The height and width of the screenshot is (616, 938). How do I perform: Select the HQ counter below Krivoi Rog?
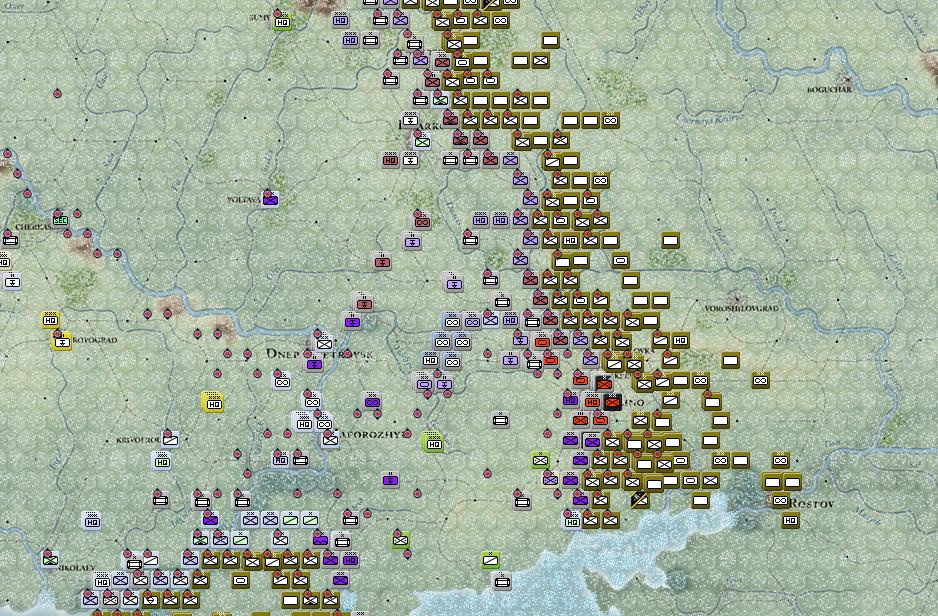162,461
